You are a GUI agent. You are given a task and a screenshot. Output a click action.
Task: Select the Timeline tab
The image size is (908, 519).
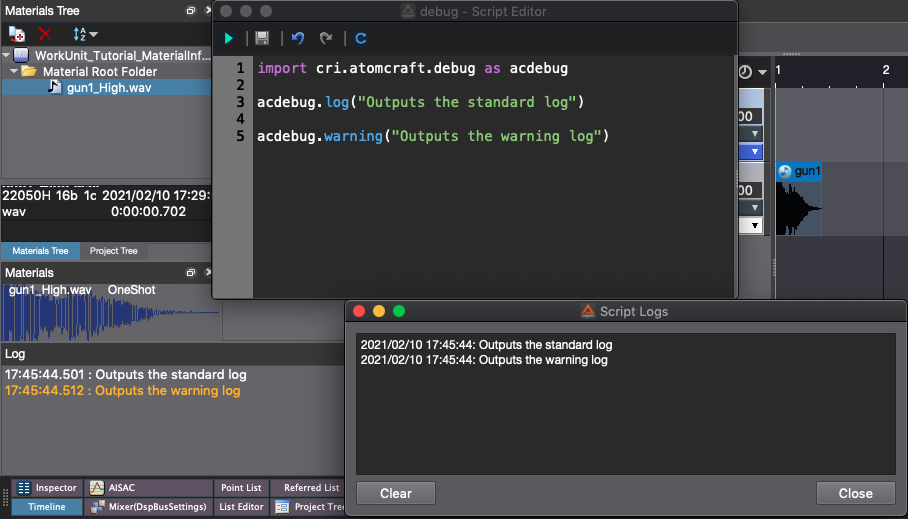pyautogui.click(x=47, y=507)
